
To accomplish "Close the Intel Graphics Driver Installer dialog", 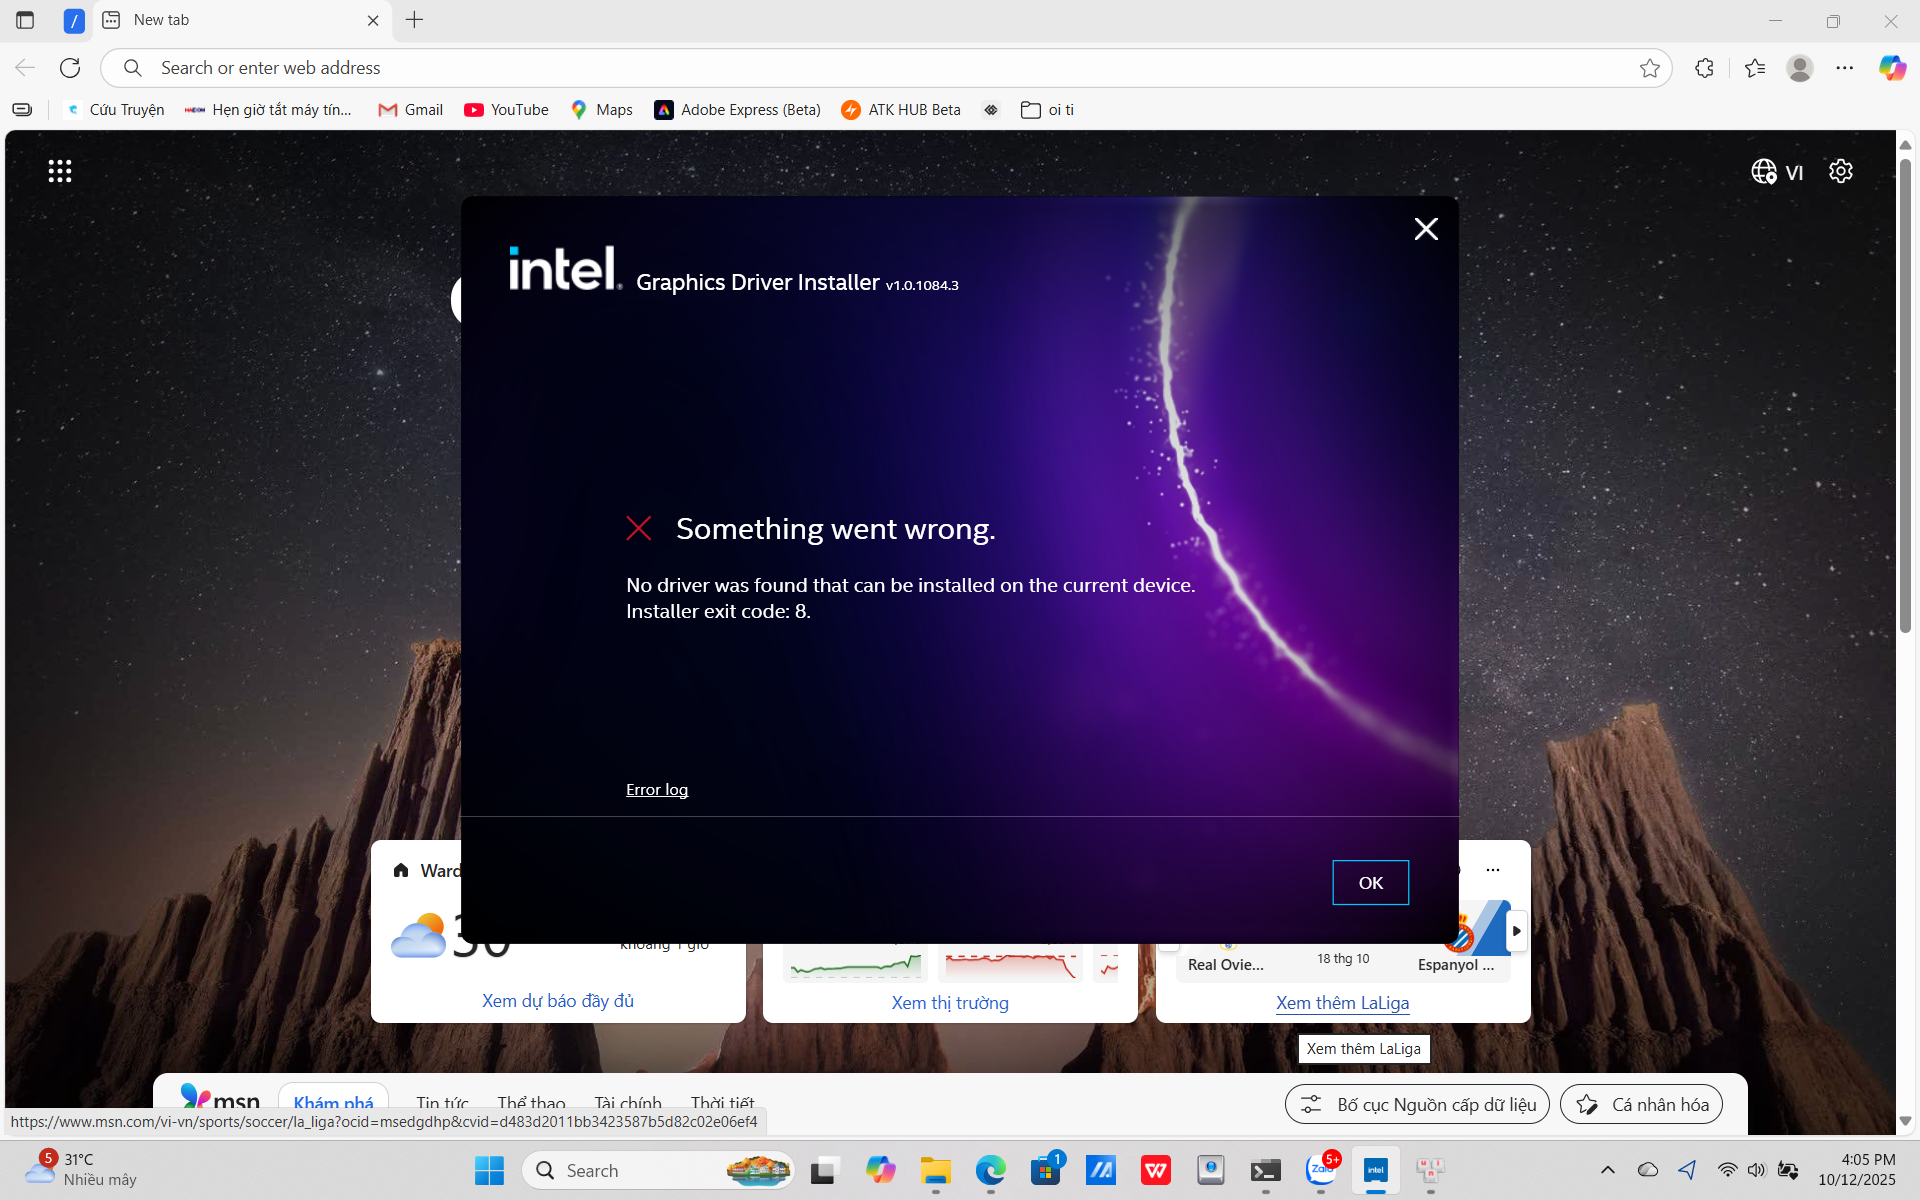I will (x=1426, y=229).
